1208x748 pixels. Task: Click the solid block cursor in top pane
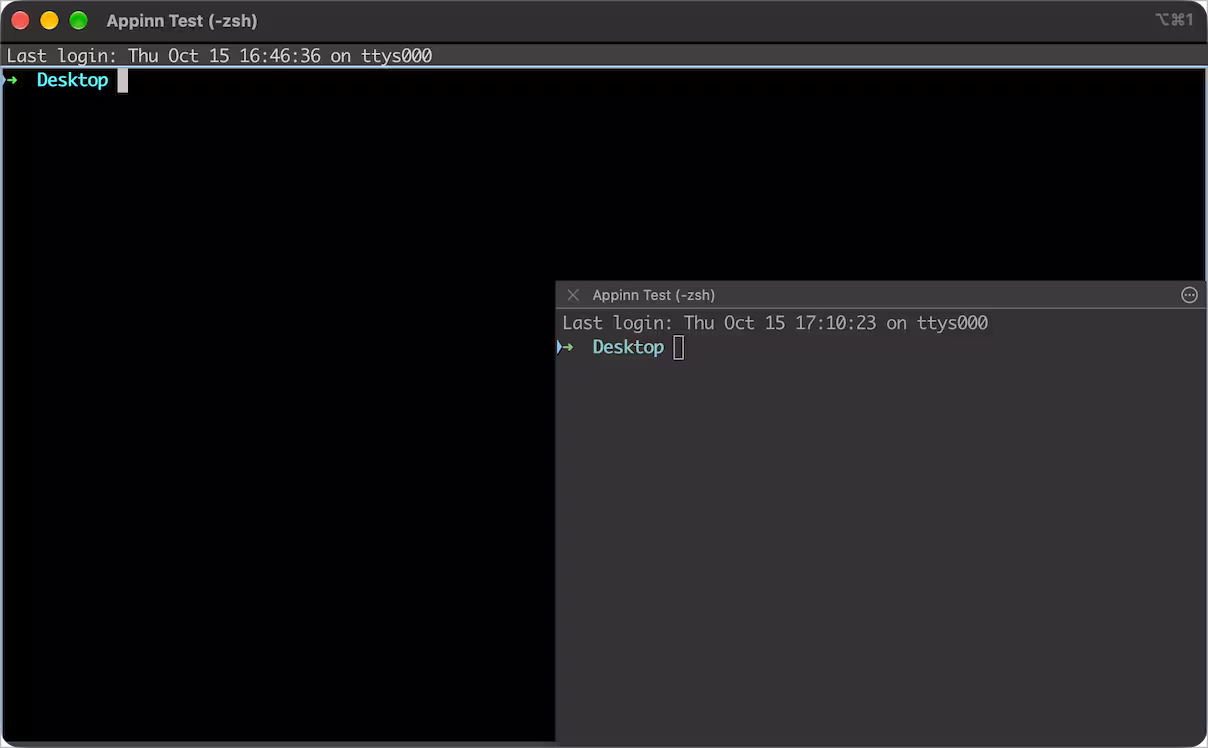click(122, 80)
